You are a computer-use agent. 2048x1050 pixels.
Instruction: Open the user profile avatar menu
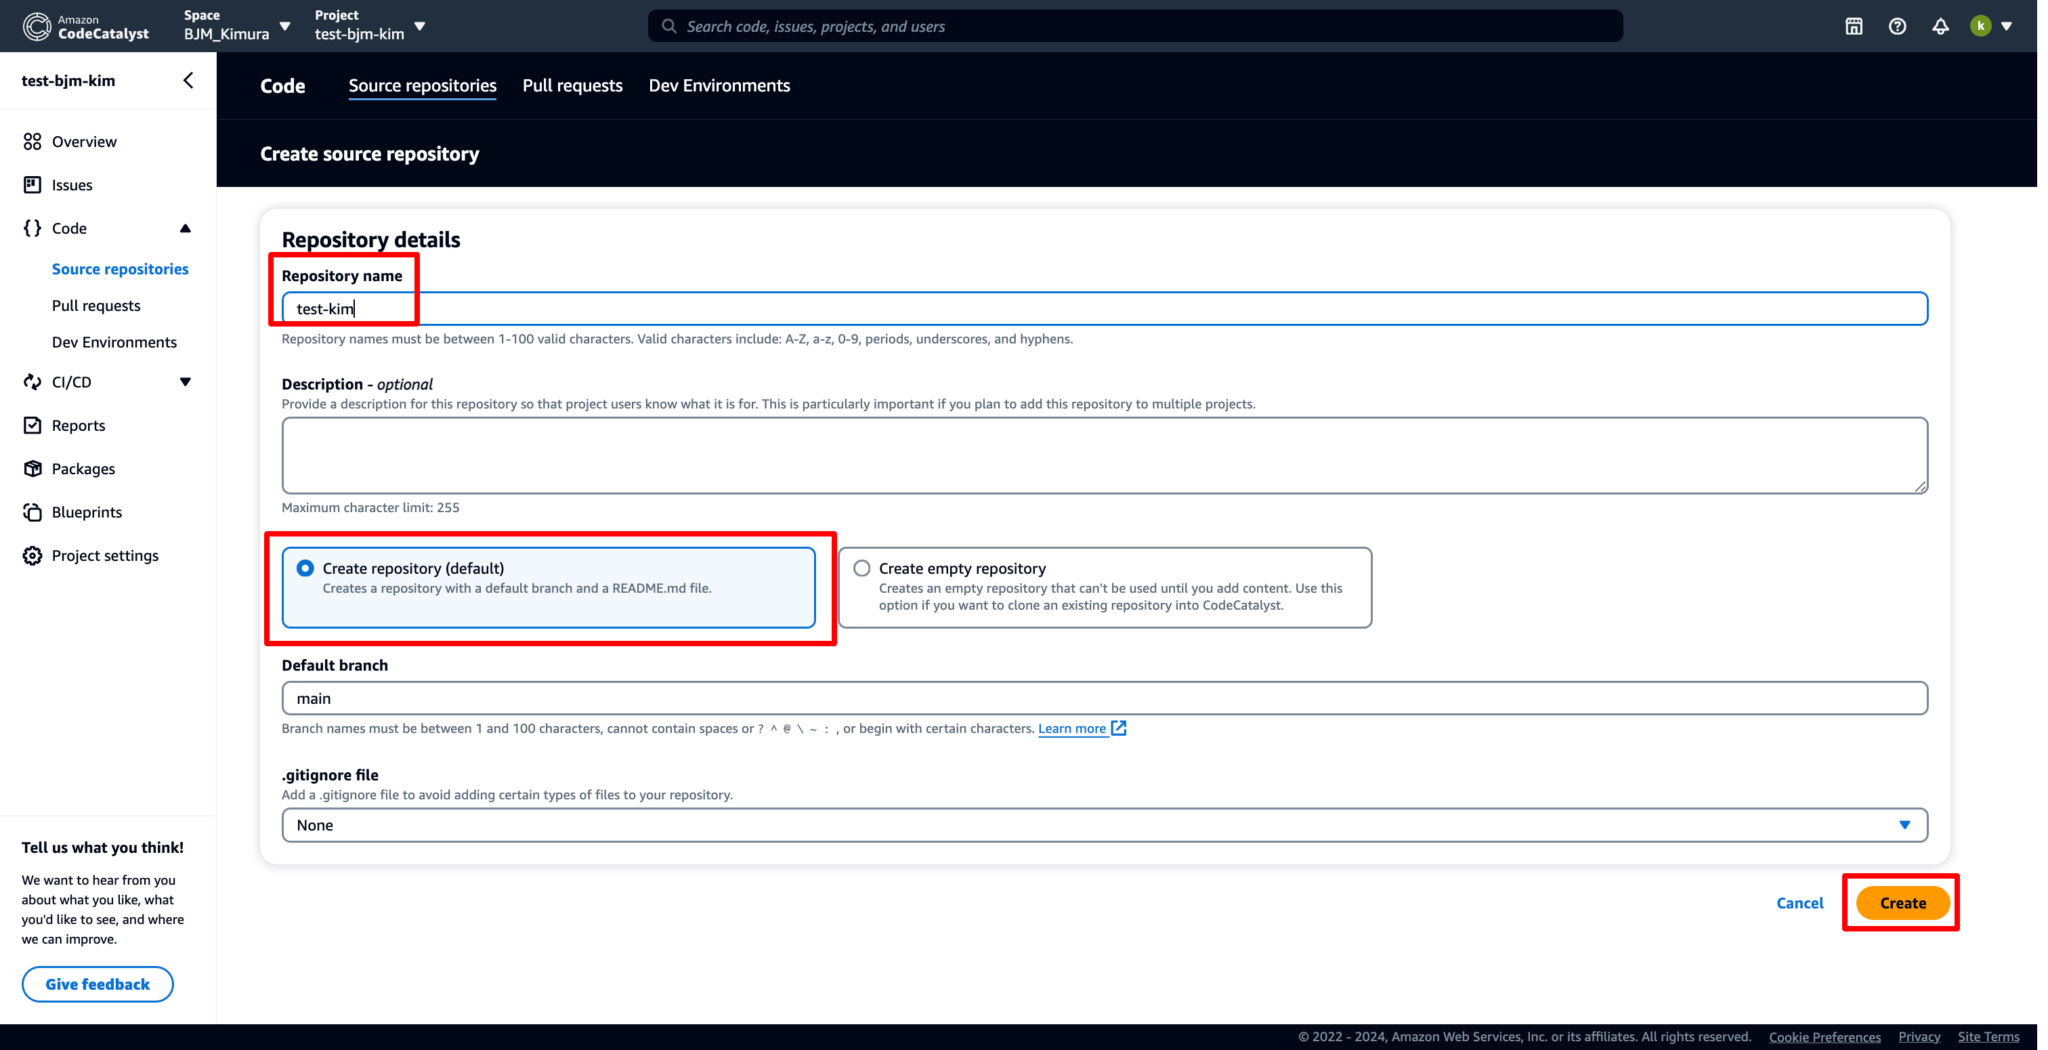pos(1981,26)
